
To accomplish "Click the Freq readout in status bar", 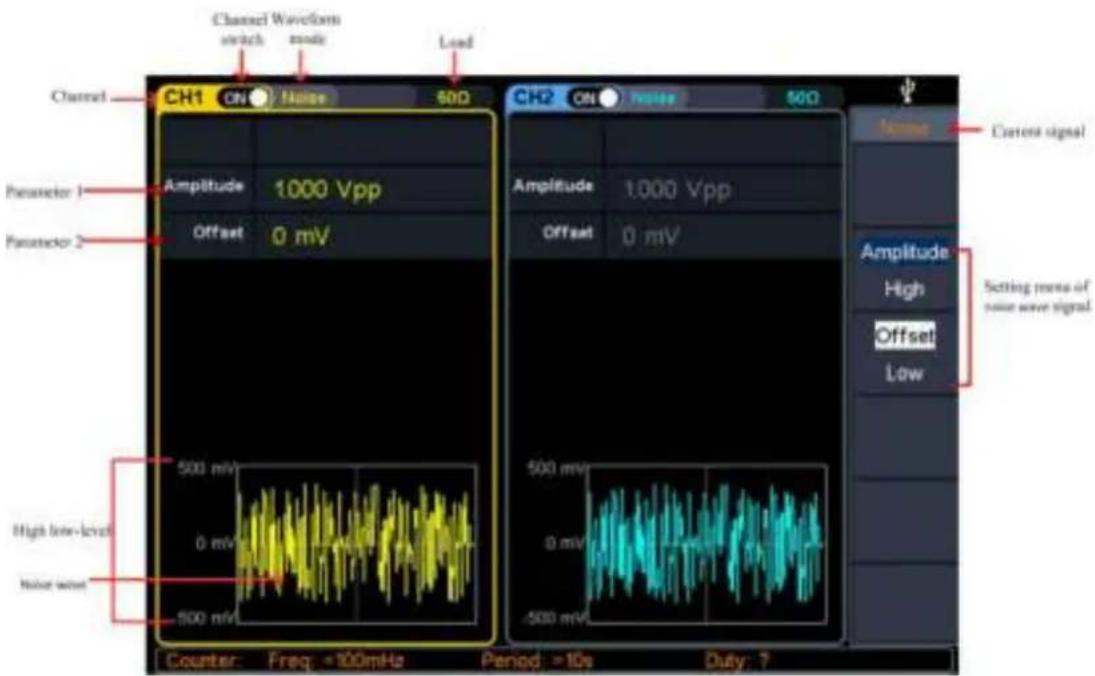I will (x=335, y=660).
